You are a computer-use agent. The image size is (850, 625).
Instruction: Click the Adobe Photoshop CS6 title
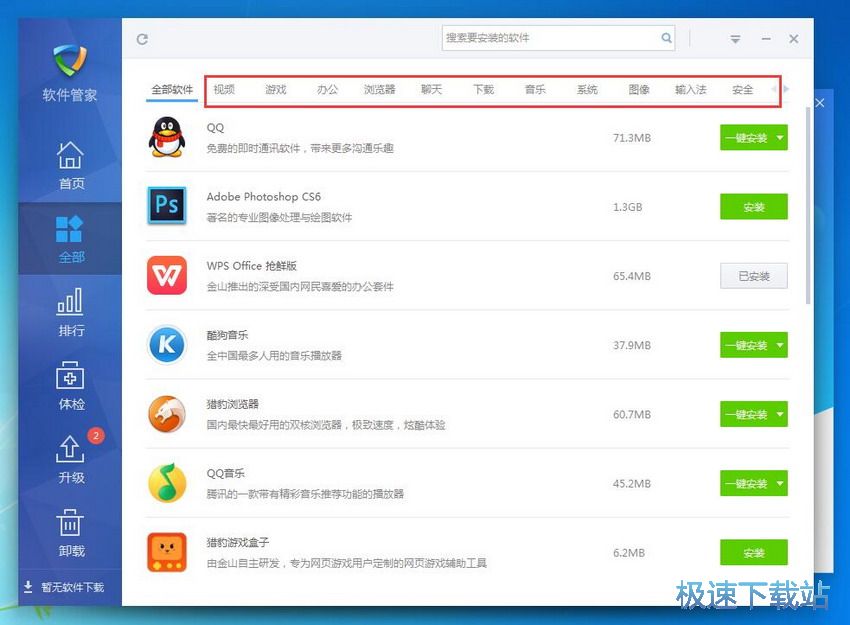tap(263, 197)
